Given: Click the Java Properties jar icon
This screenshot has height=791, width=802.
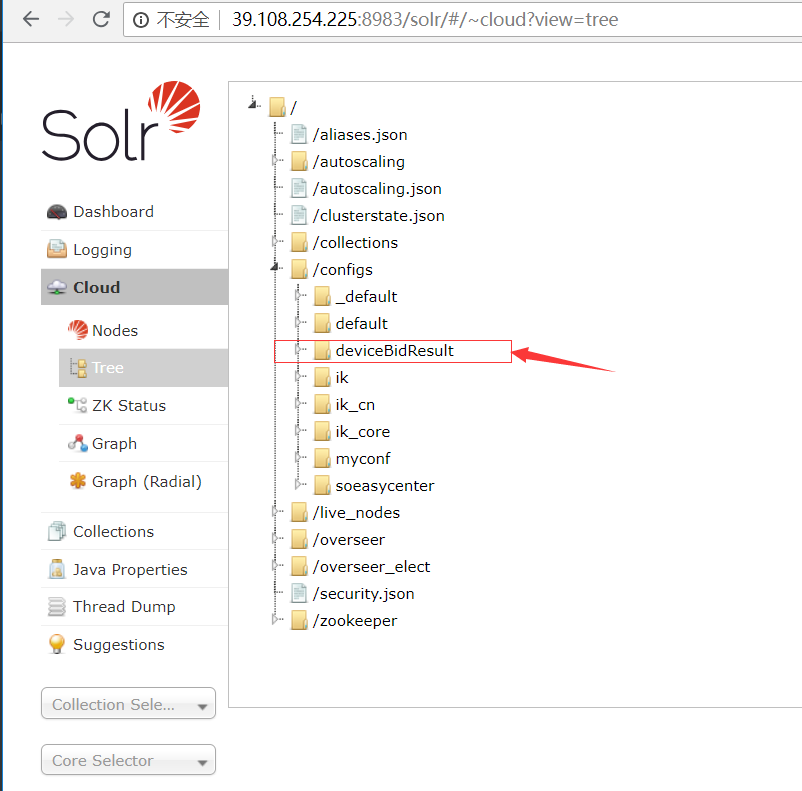Looking at the screenshot, I should (57, 569).
